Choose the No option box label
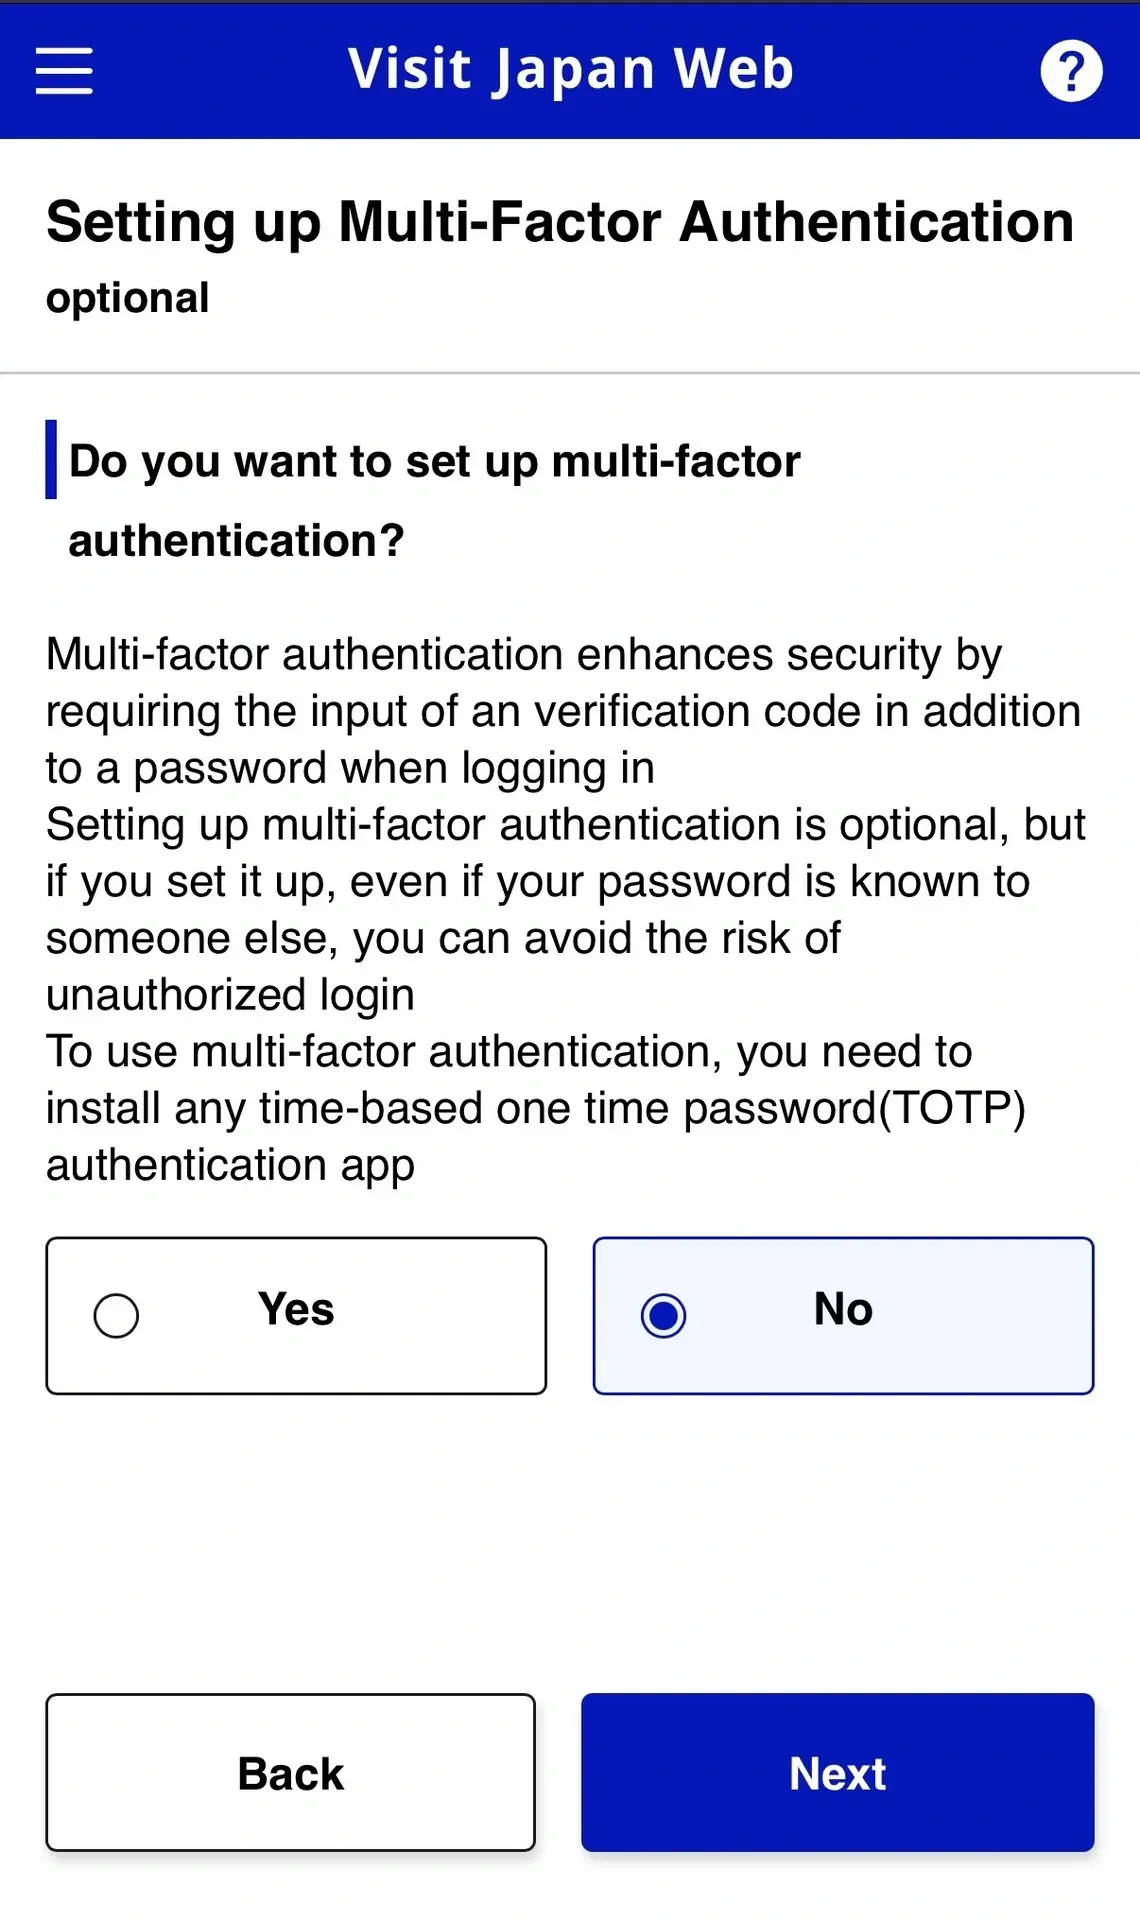The height and width of the screenshot is (1920, 1140). [x=843, y=1309]
